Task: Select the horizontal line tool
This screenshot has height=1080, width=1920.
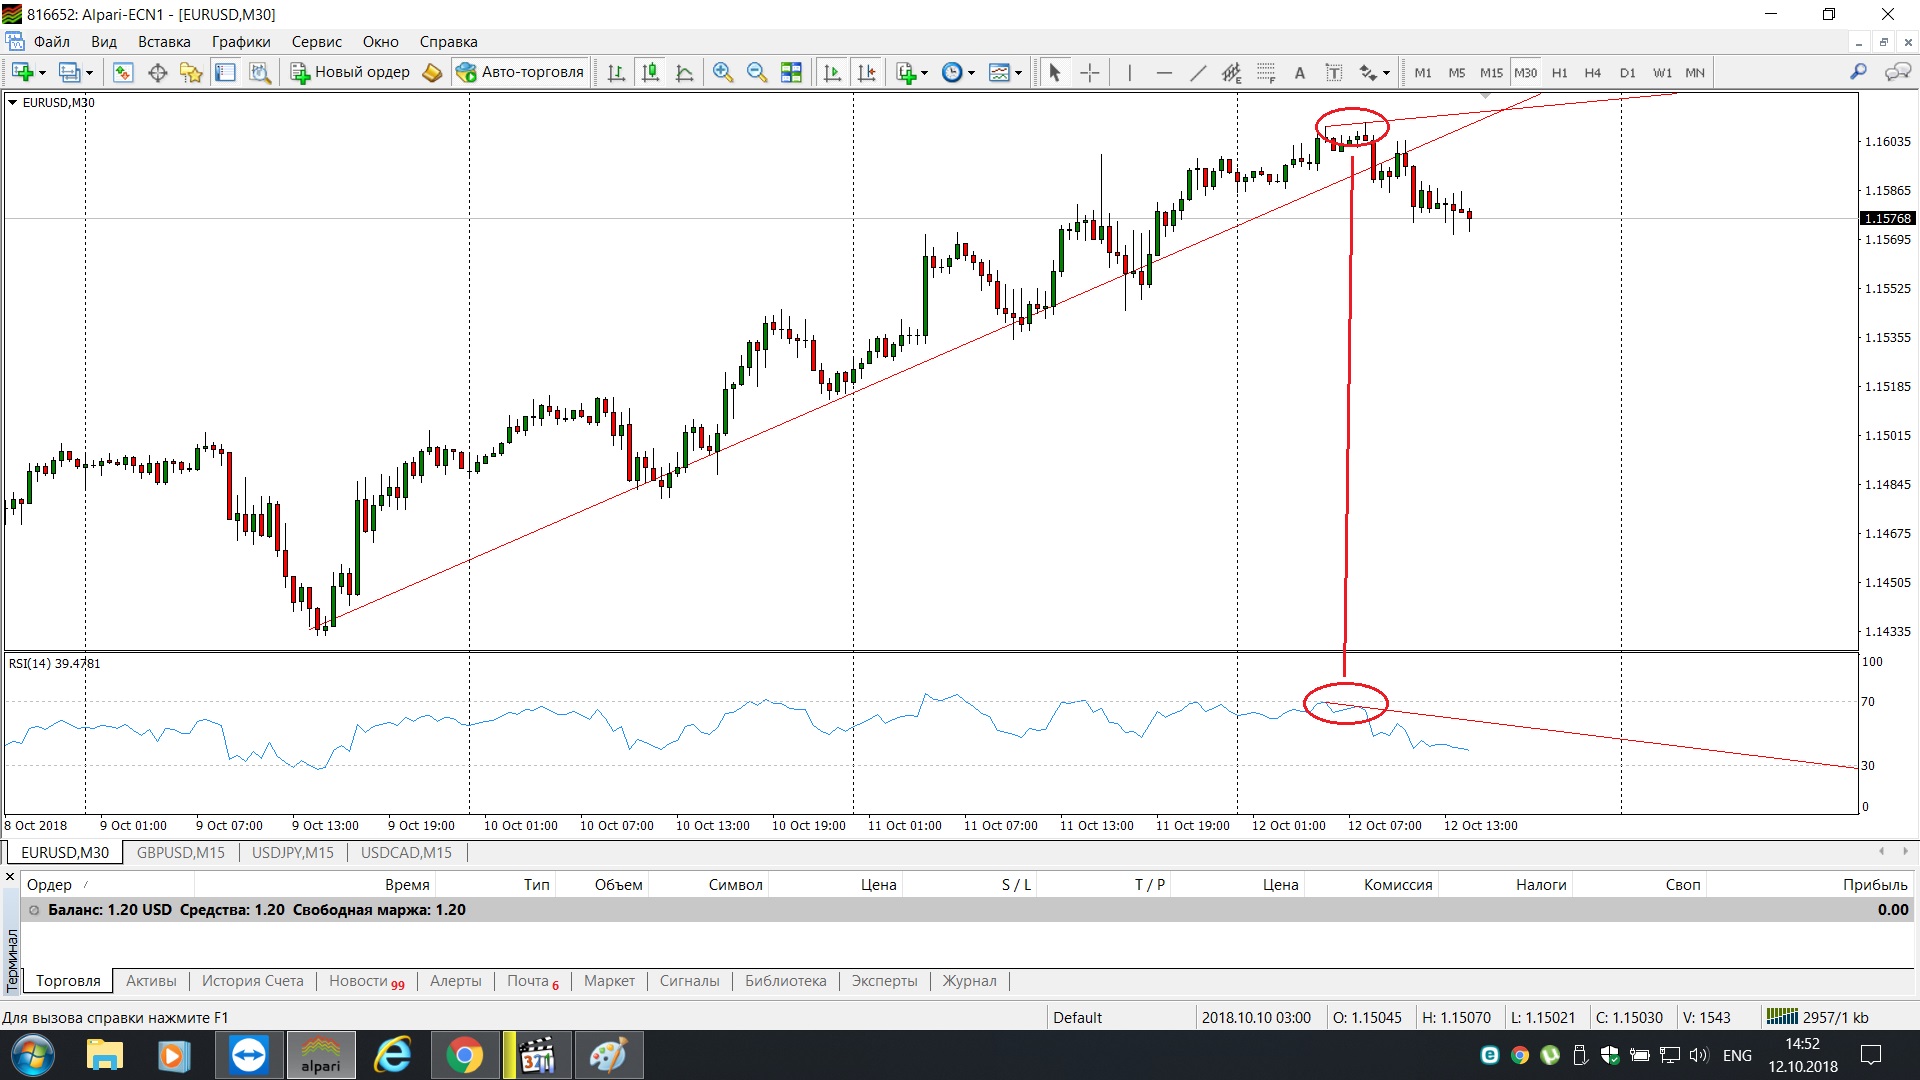Action: click(1163, 72)
